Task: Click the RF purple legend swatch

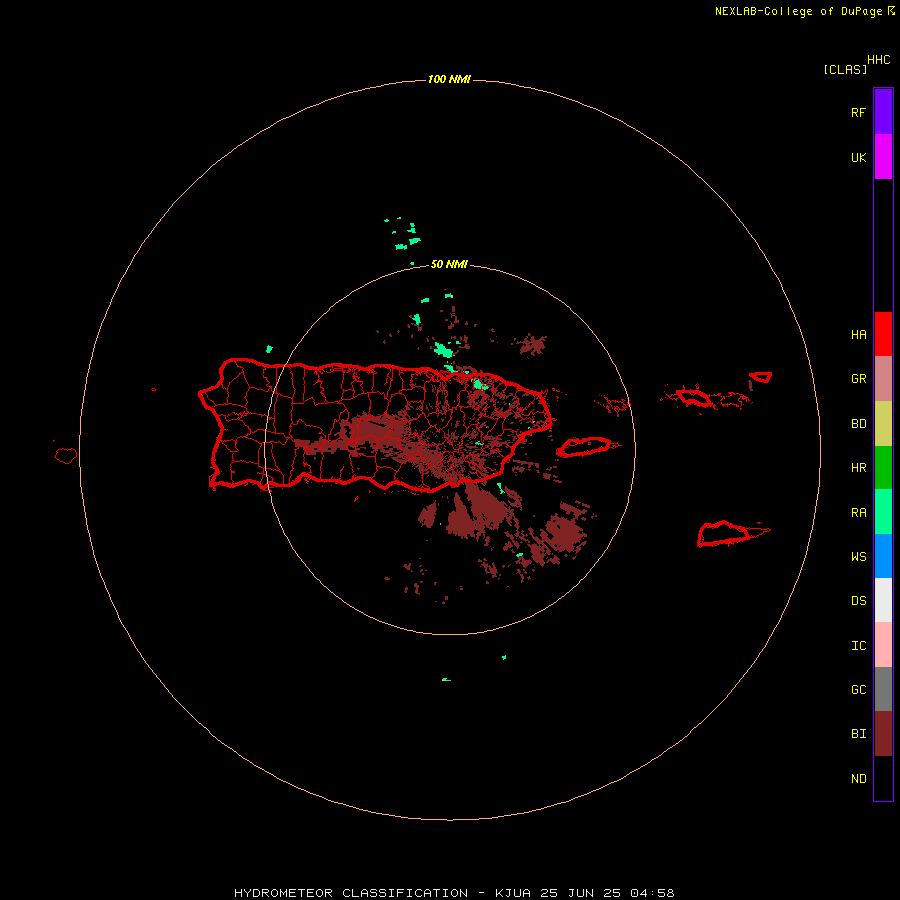Action: 883,112
